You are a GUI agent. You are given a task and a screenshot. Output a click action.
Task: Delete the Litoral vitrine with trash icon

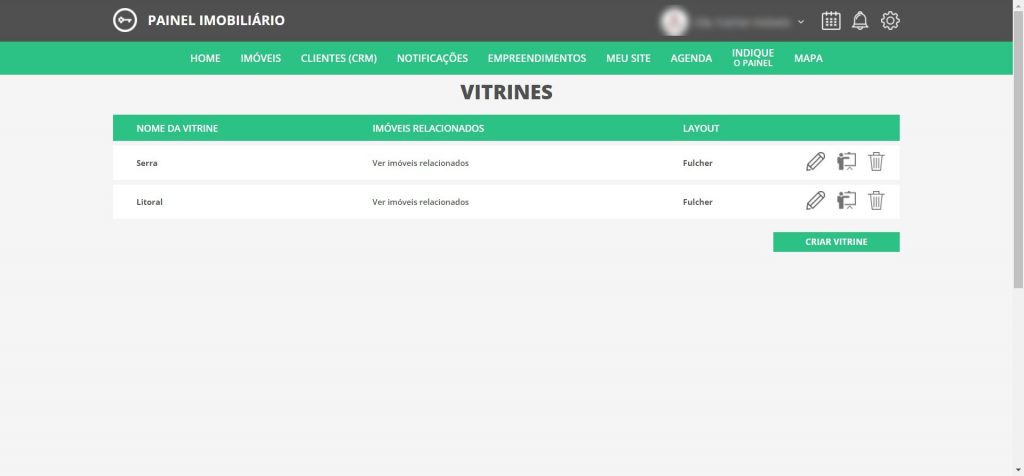tap(876, 201)
